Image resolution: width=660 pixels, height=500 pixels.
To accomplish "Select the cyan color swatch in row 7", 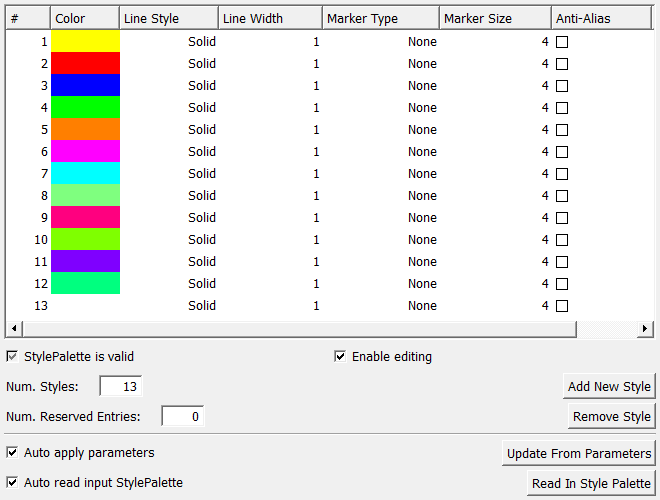I will [x=85, y=173].
